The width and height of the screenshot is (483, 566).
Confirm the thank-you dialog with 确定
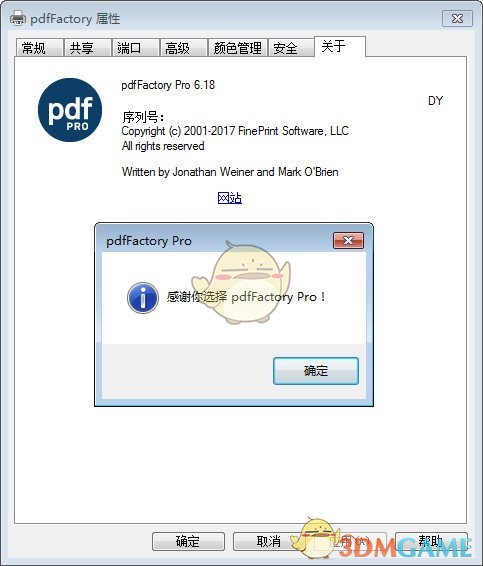point(316,371)
